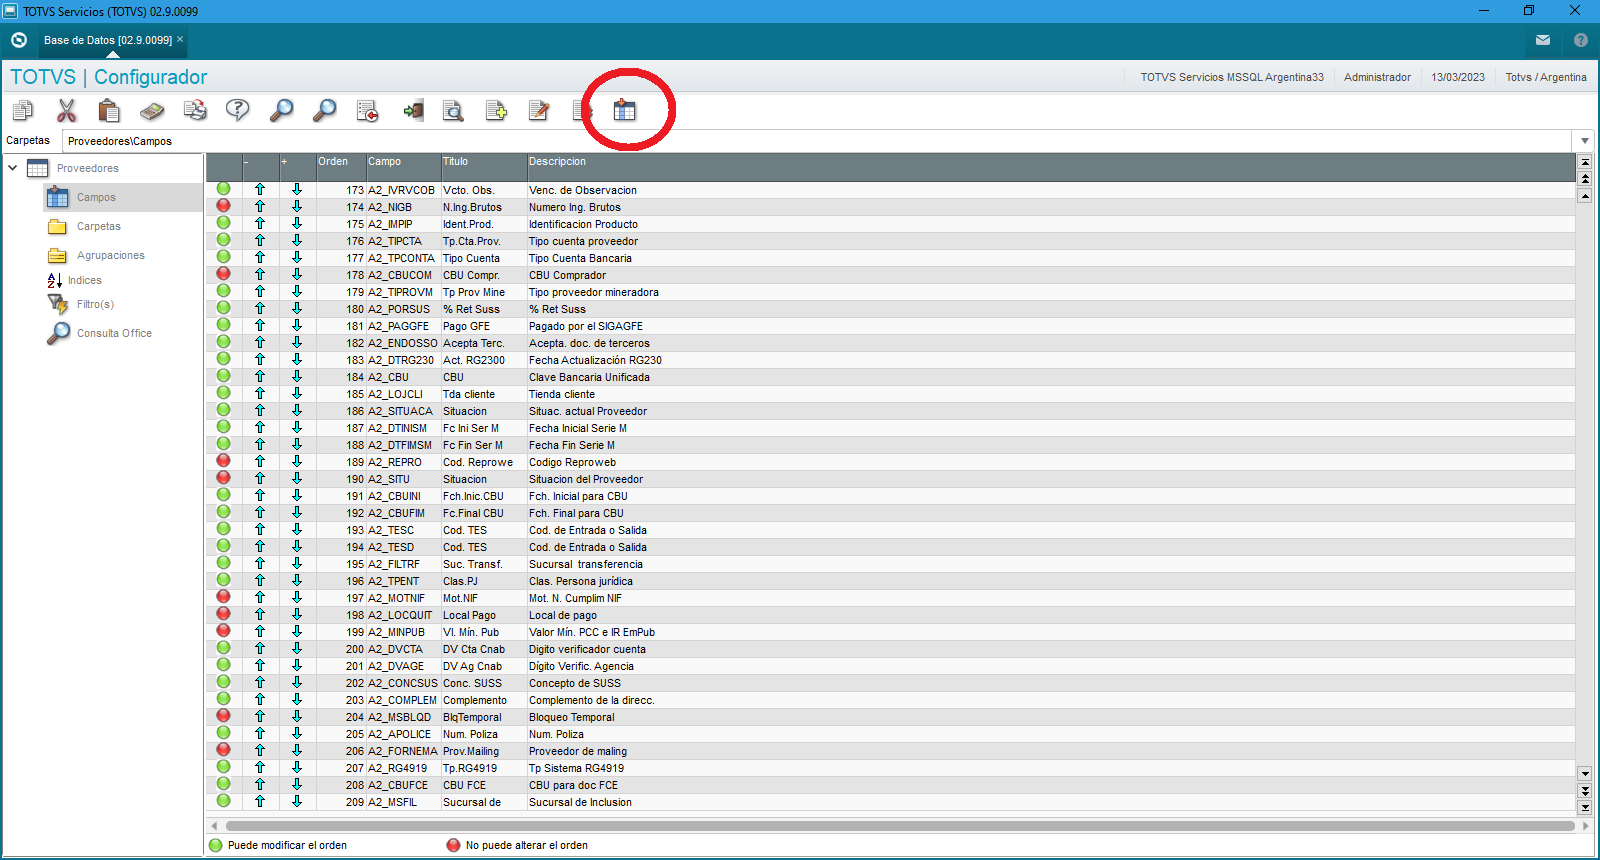Click the help question mark in the top bar
The height and width of the screenshot is (860, 1600).
pos(1581,40)
